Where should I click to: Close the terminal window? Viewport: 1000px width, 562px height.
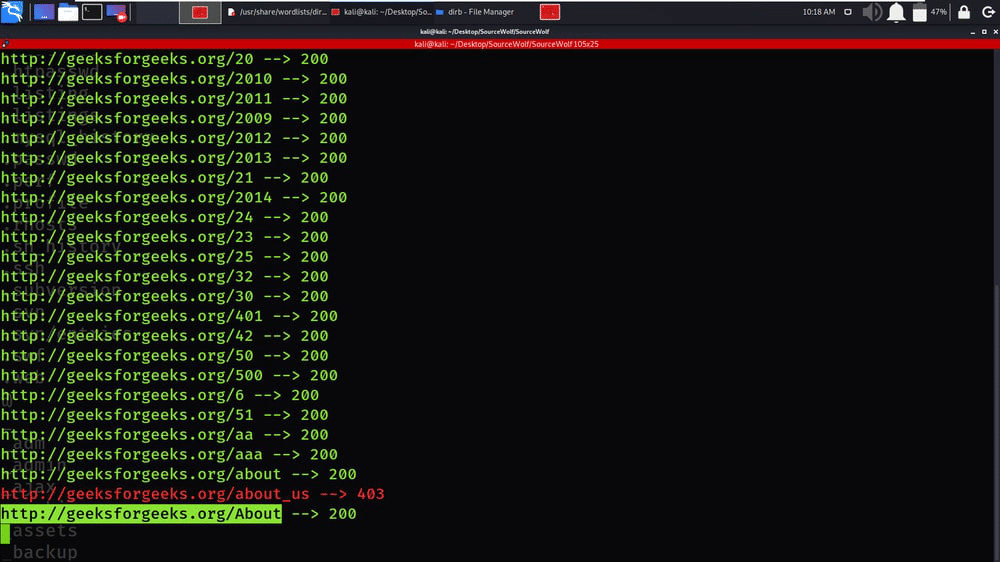coord(996,31)
